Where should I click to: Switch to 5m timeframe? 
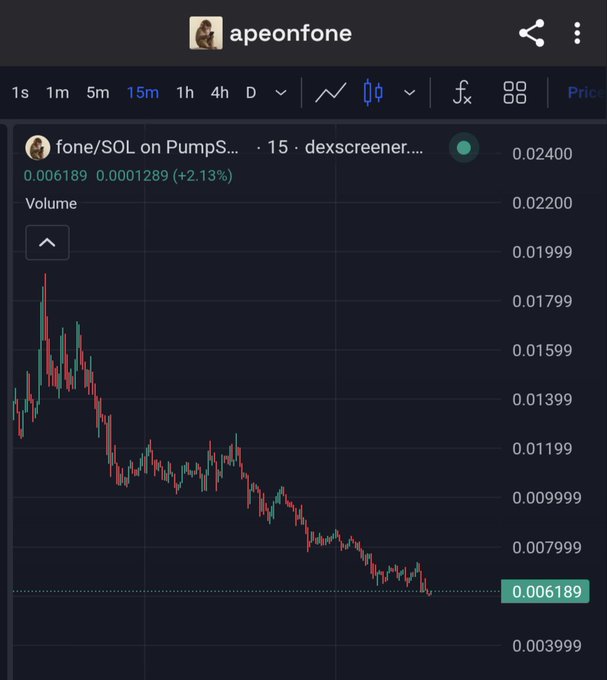click(x=98, y=92)
